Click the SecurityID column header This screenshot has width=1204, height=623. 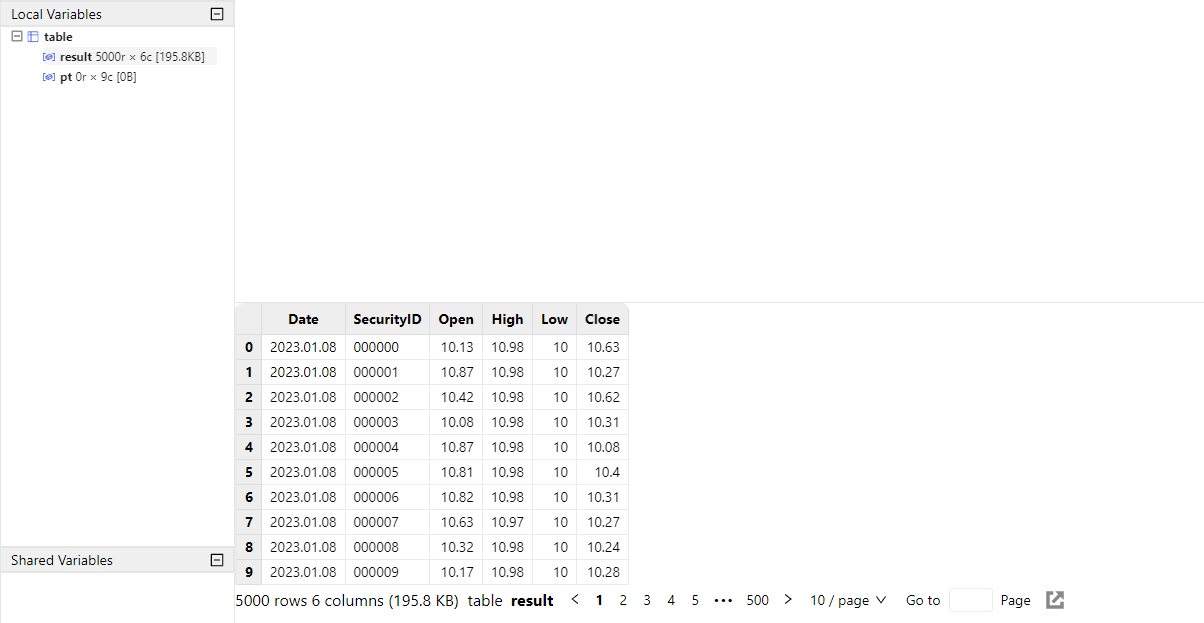(x=387, y=319)
